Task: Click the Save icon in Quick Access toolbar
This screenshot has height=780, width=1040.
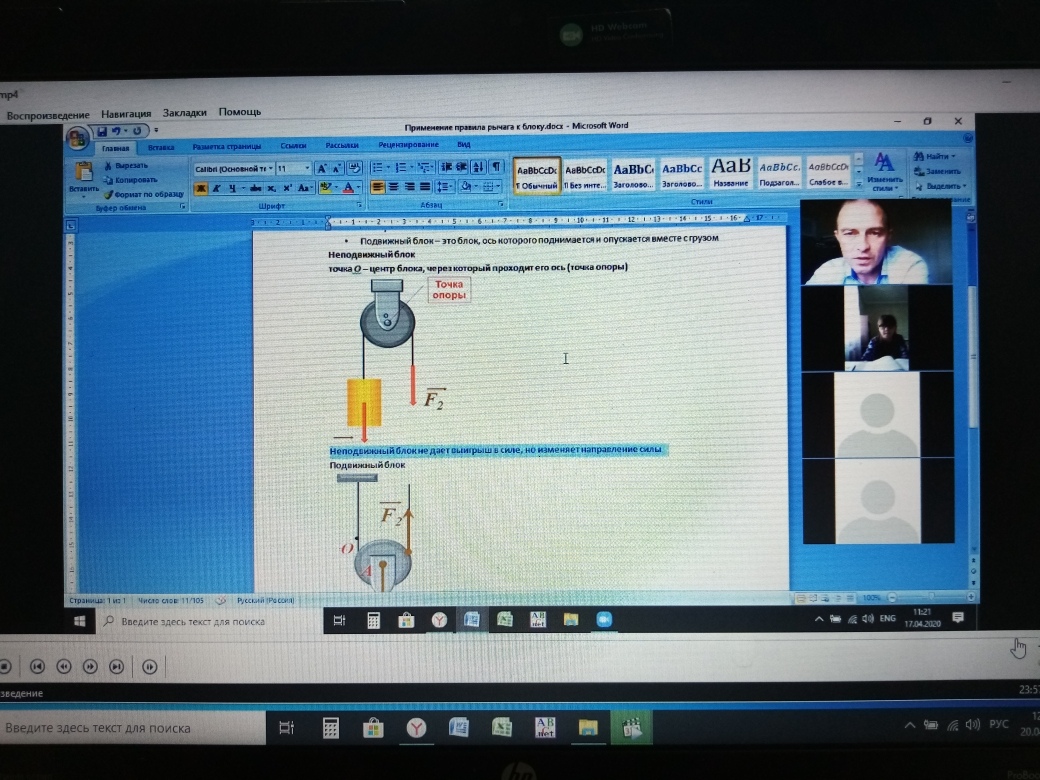Action: click(x=101, y=131)
